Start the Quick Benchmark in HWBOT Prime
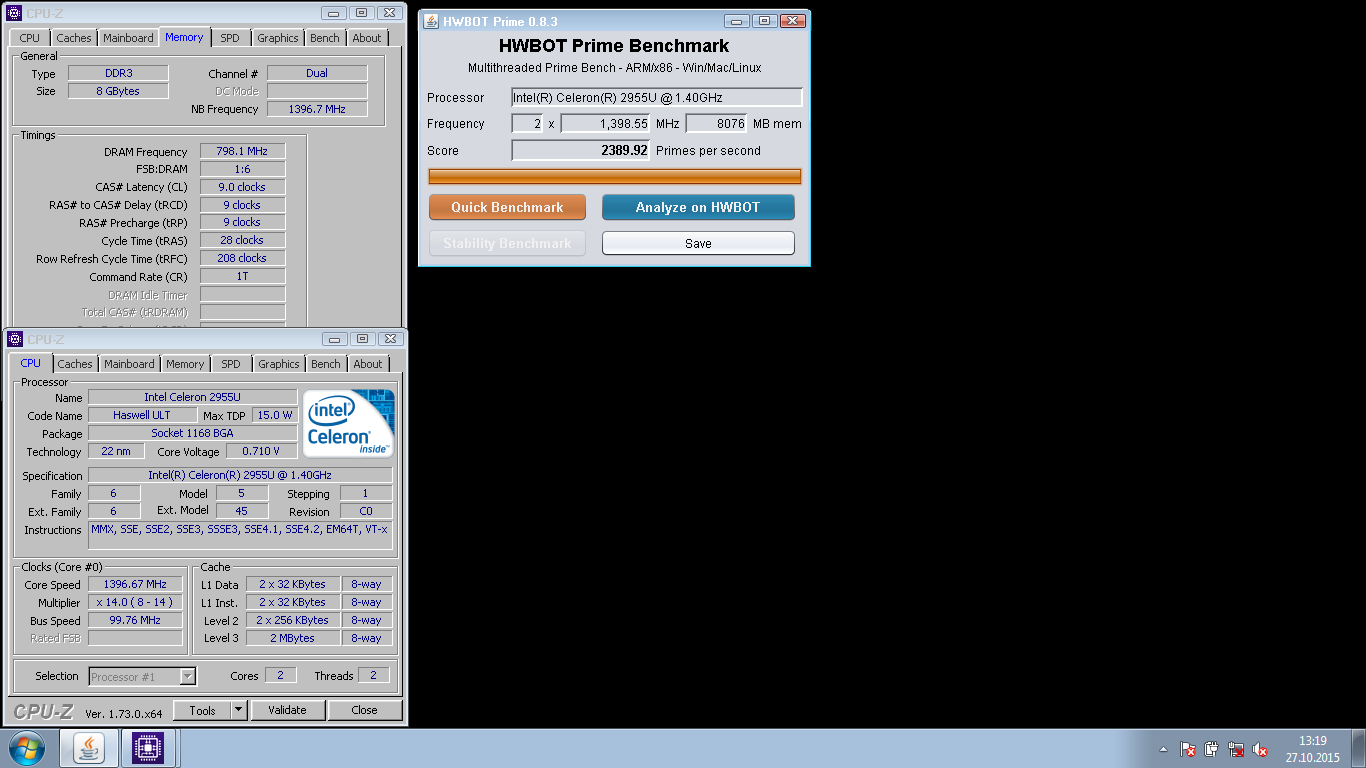The image size is (1366, 768). point(507,207)
